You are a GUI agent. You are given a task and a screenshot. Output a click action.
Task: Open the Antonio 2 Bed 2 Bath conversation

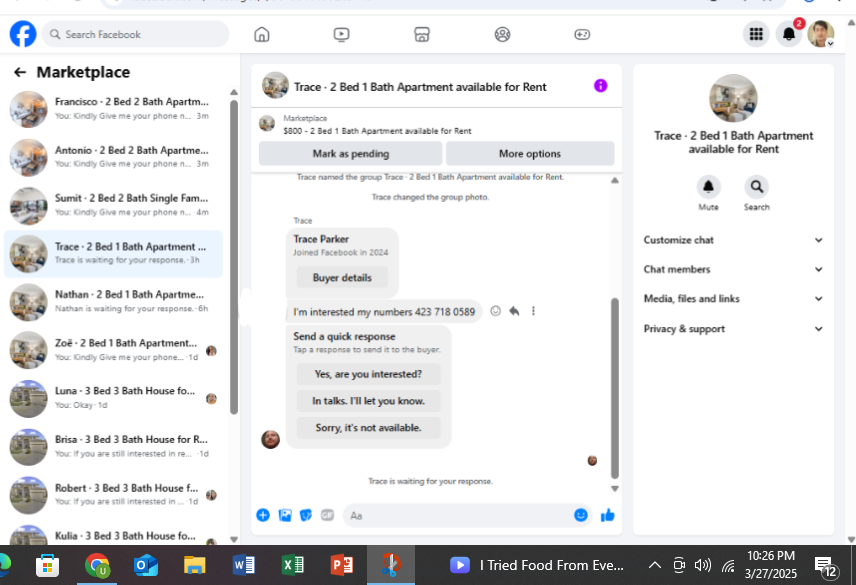(x=113, y=157)
